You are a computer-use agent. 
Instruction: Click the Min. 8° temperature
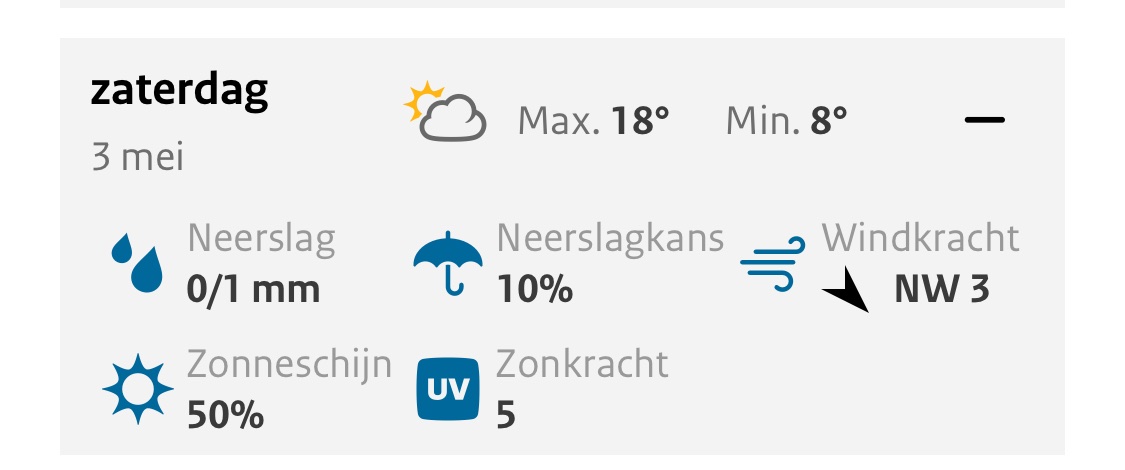(787, 122)
